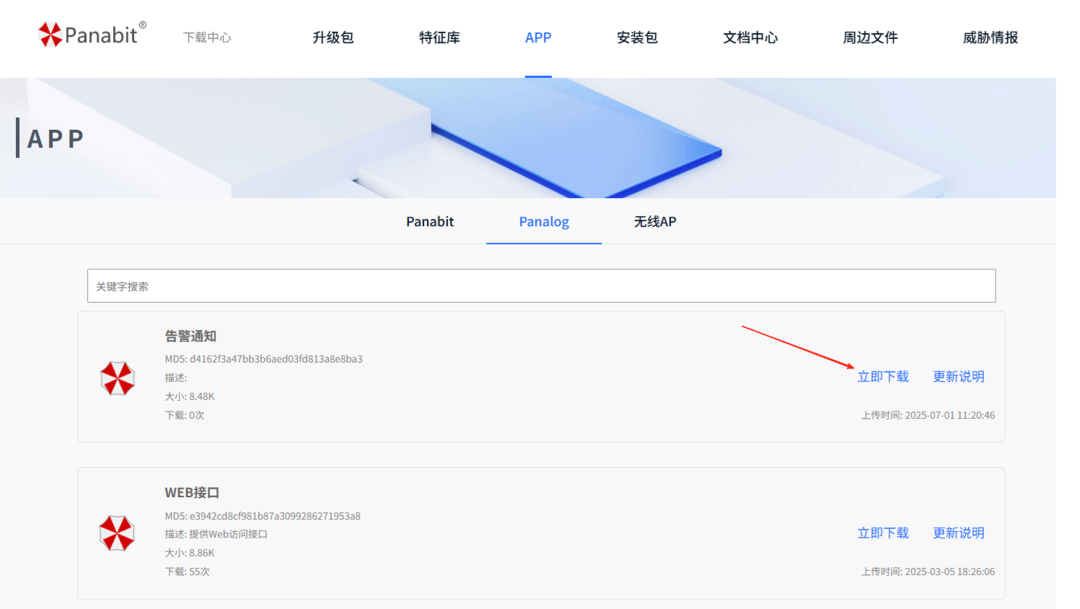Click the 大小: 8.48K text
Viewport: 1080px width, 609px height.
pos(189,396)
